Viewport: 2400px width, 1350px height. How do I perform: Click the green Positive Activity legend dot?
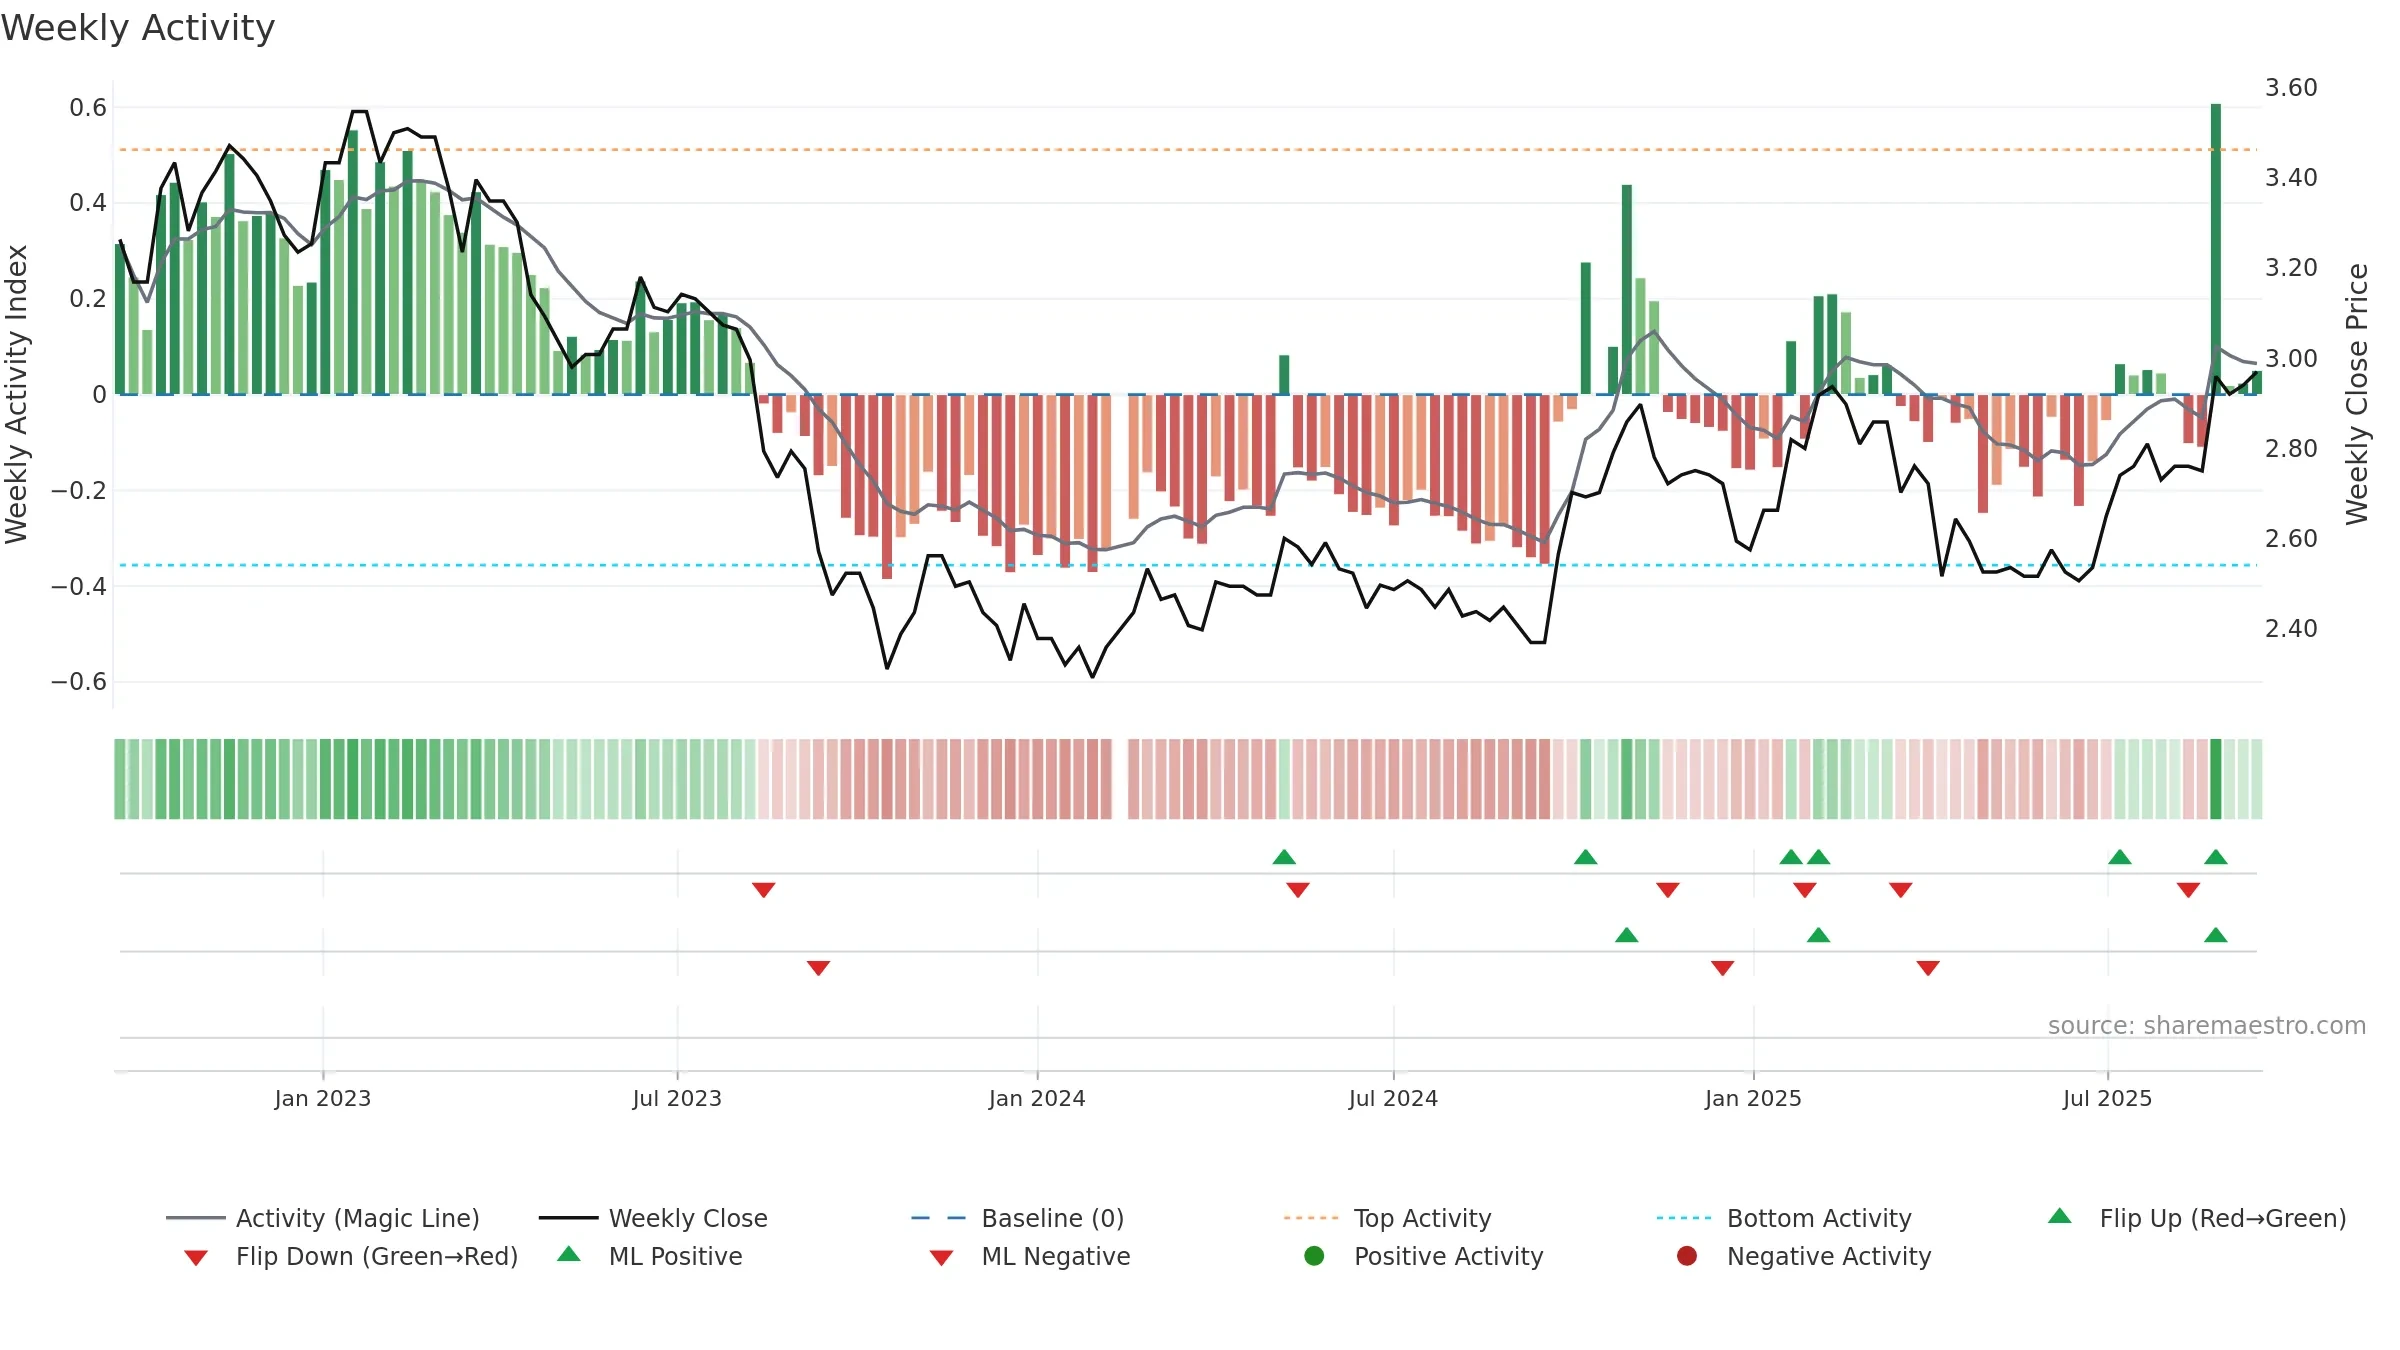click(x=1315, y=1256)
